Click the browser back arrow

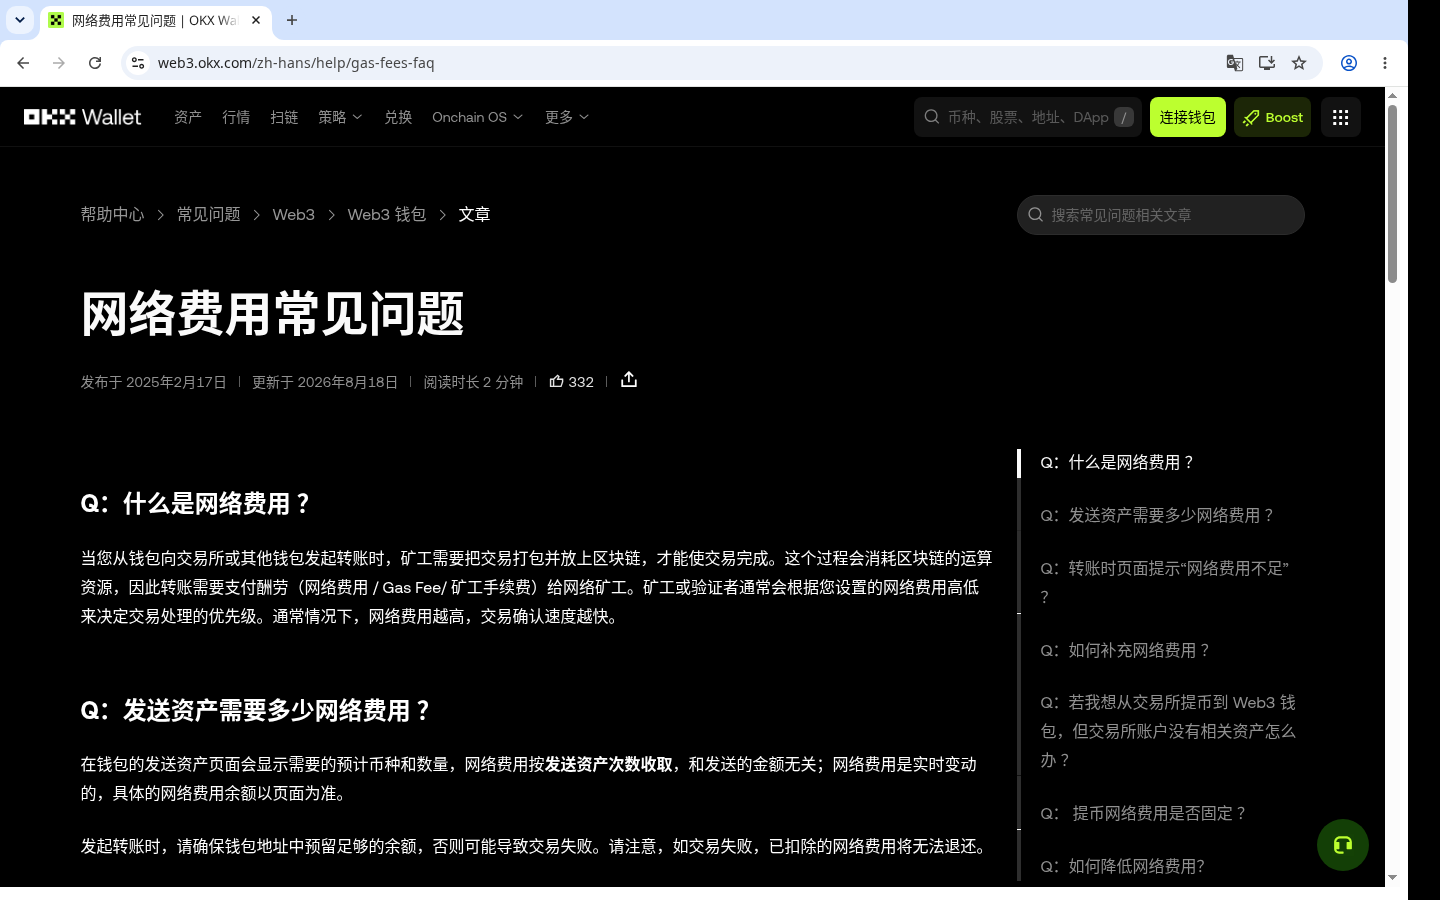pos(23,63)
